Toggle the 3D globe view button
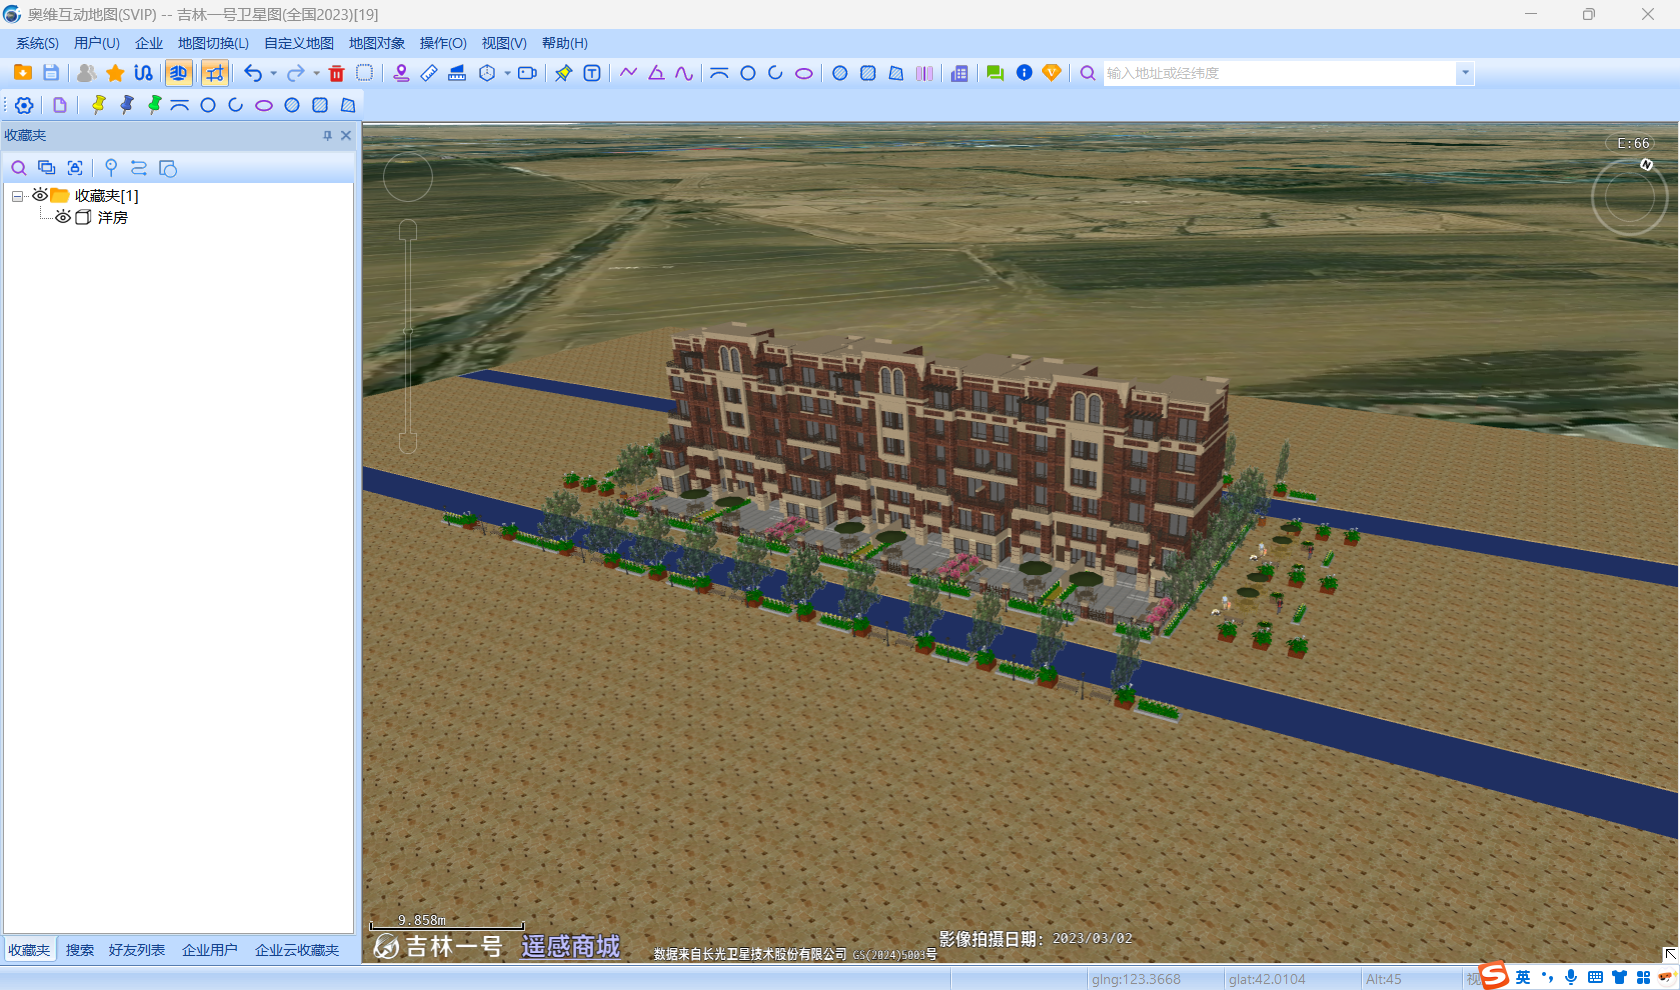Viewport: 1680px width, 990px height. pyautogui.click(x=178, y=73)
